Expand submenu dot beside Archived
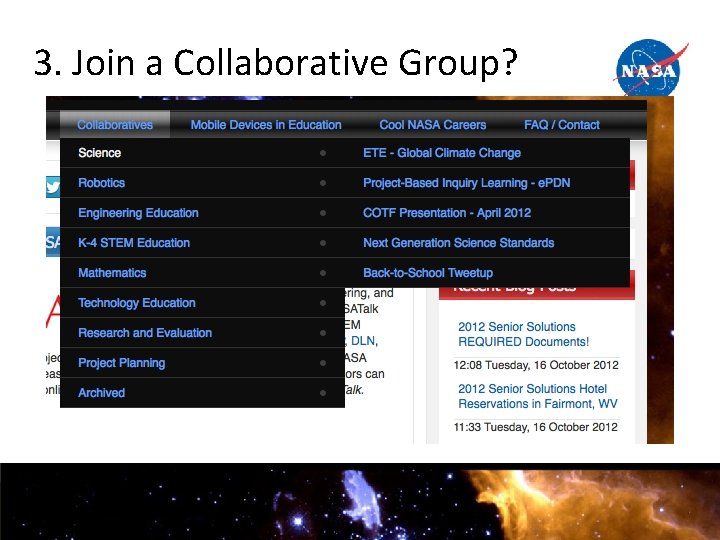 (x=323, y=393)
